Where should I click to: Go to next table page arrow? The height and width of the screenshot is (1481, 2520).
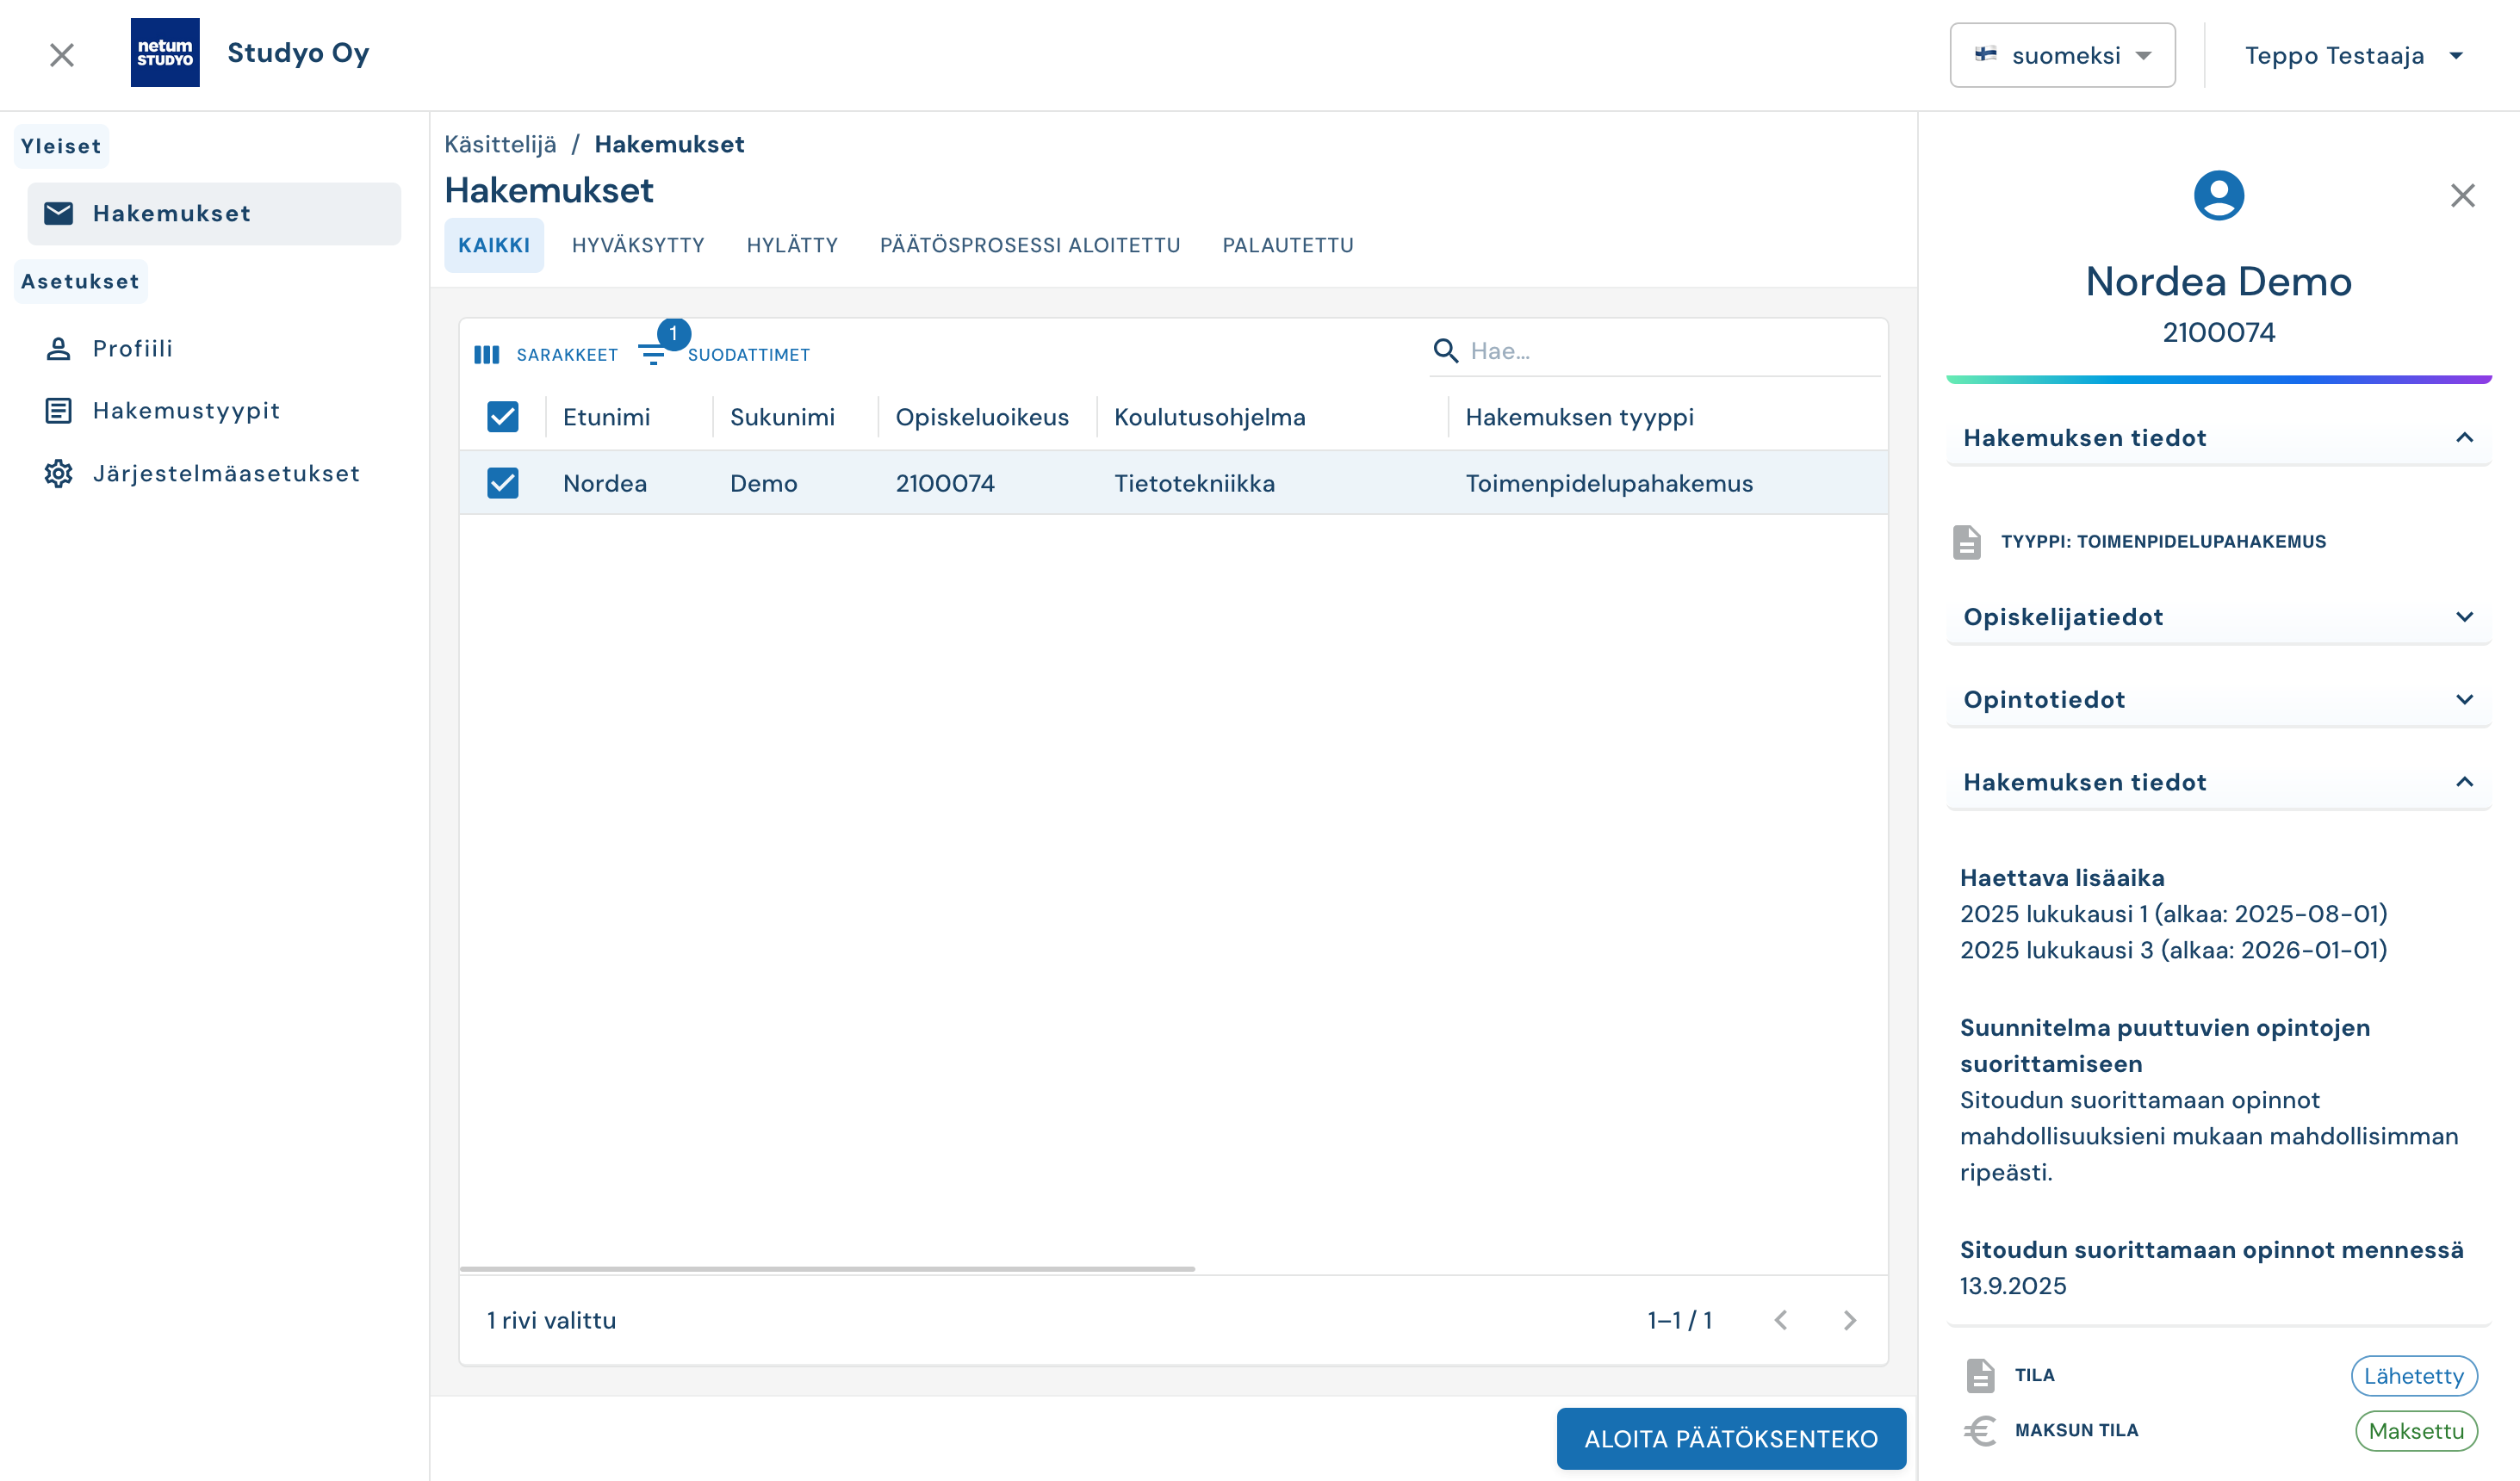pyautogui.click(x=1849, y=1320)
